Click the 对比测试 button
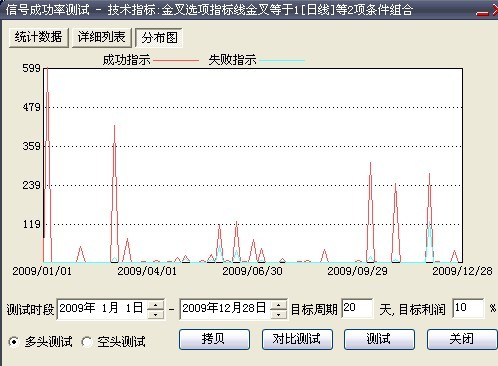The height and width of the screenshot is (366, 498). 297,339
